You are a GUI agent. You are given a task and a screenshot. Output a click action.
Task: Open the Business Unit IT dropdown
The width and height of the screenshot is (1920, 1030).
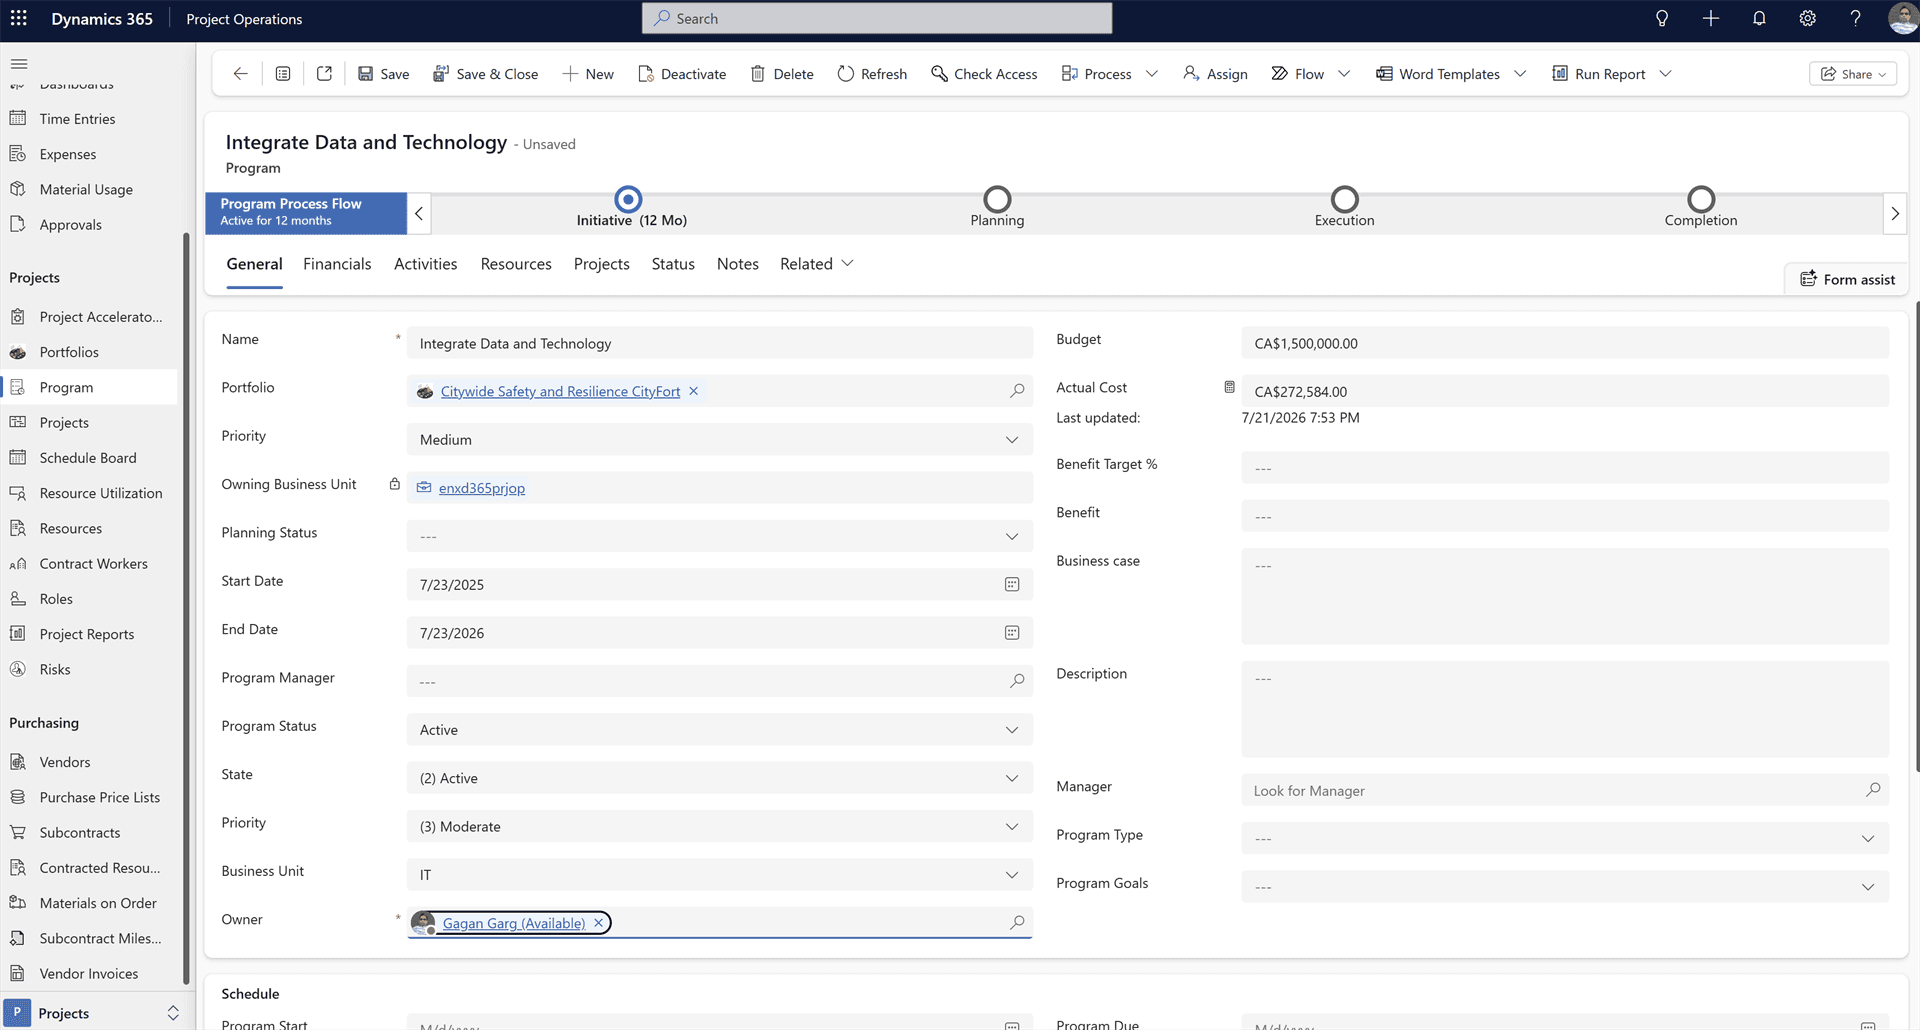click(x=719, y=875)
